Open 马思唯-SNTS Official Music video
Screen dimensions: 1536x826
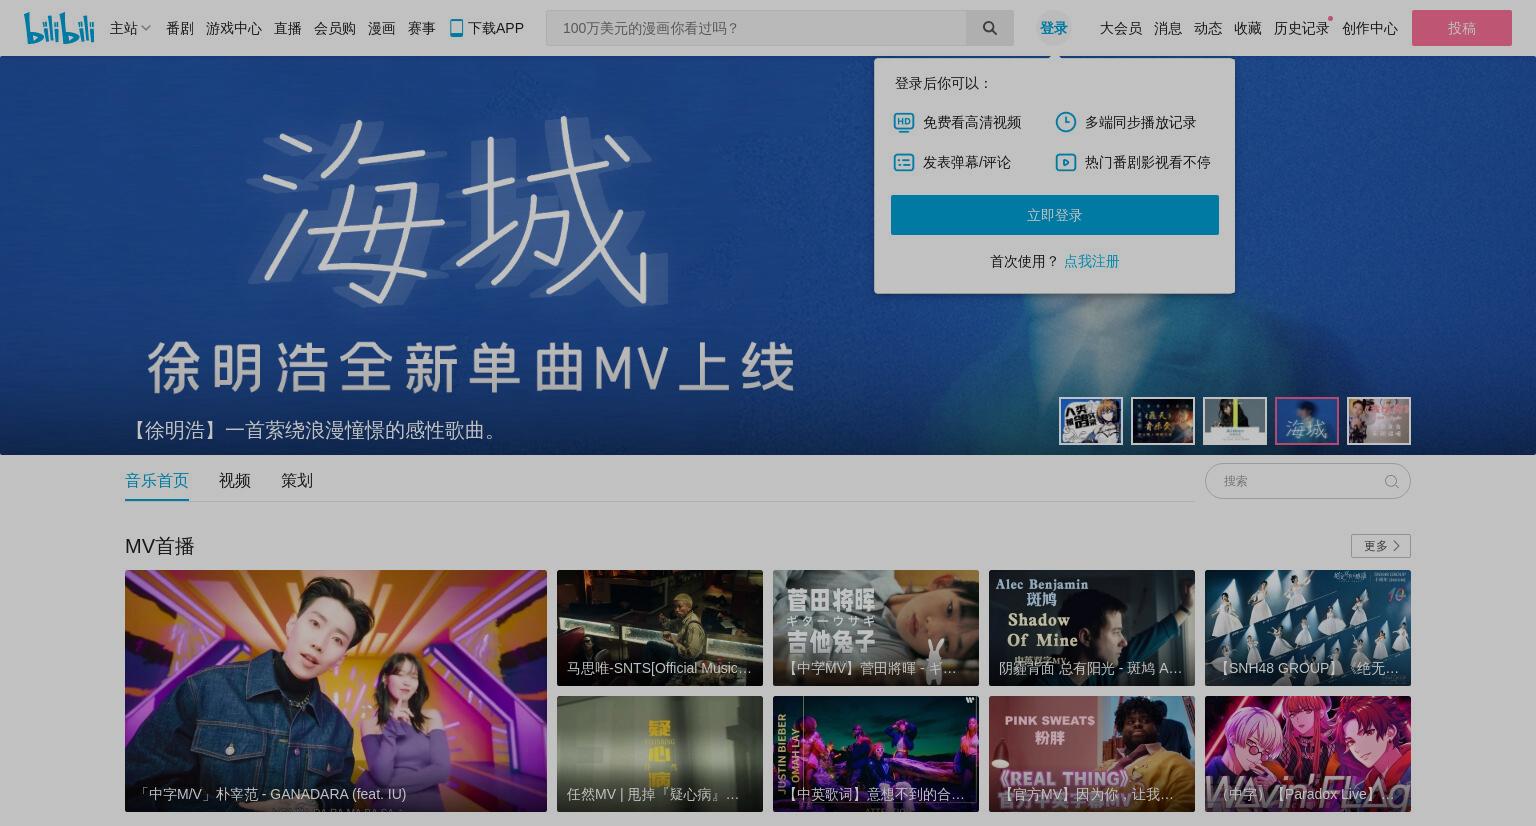pos(660,628)
